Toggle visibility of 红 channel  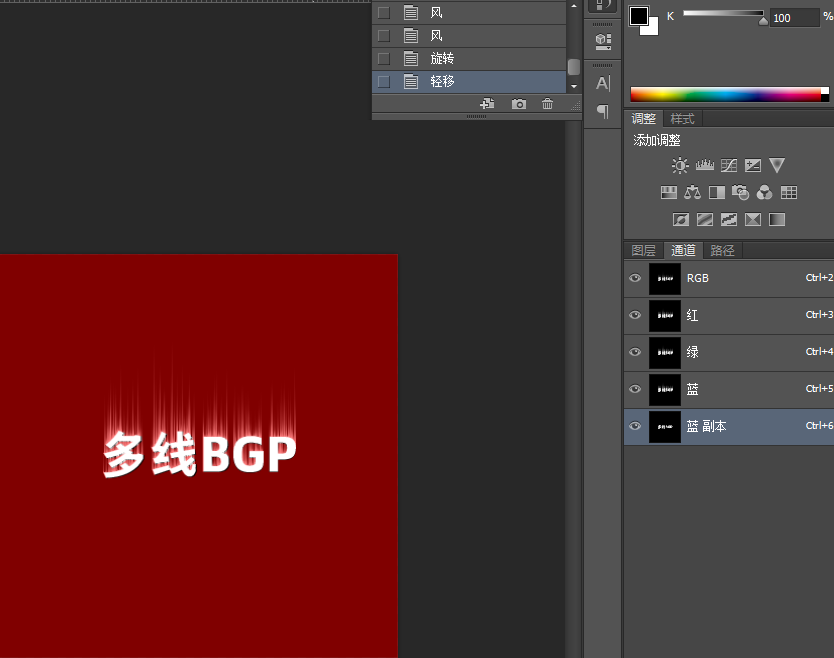pyautogui.click(x=635, y=315)
